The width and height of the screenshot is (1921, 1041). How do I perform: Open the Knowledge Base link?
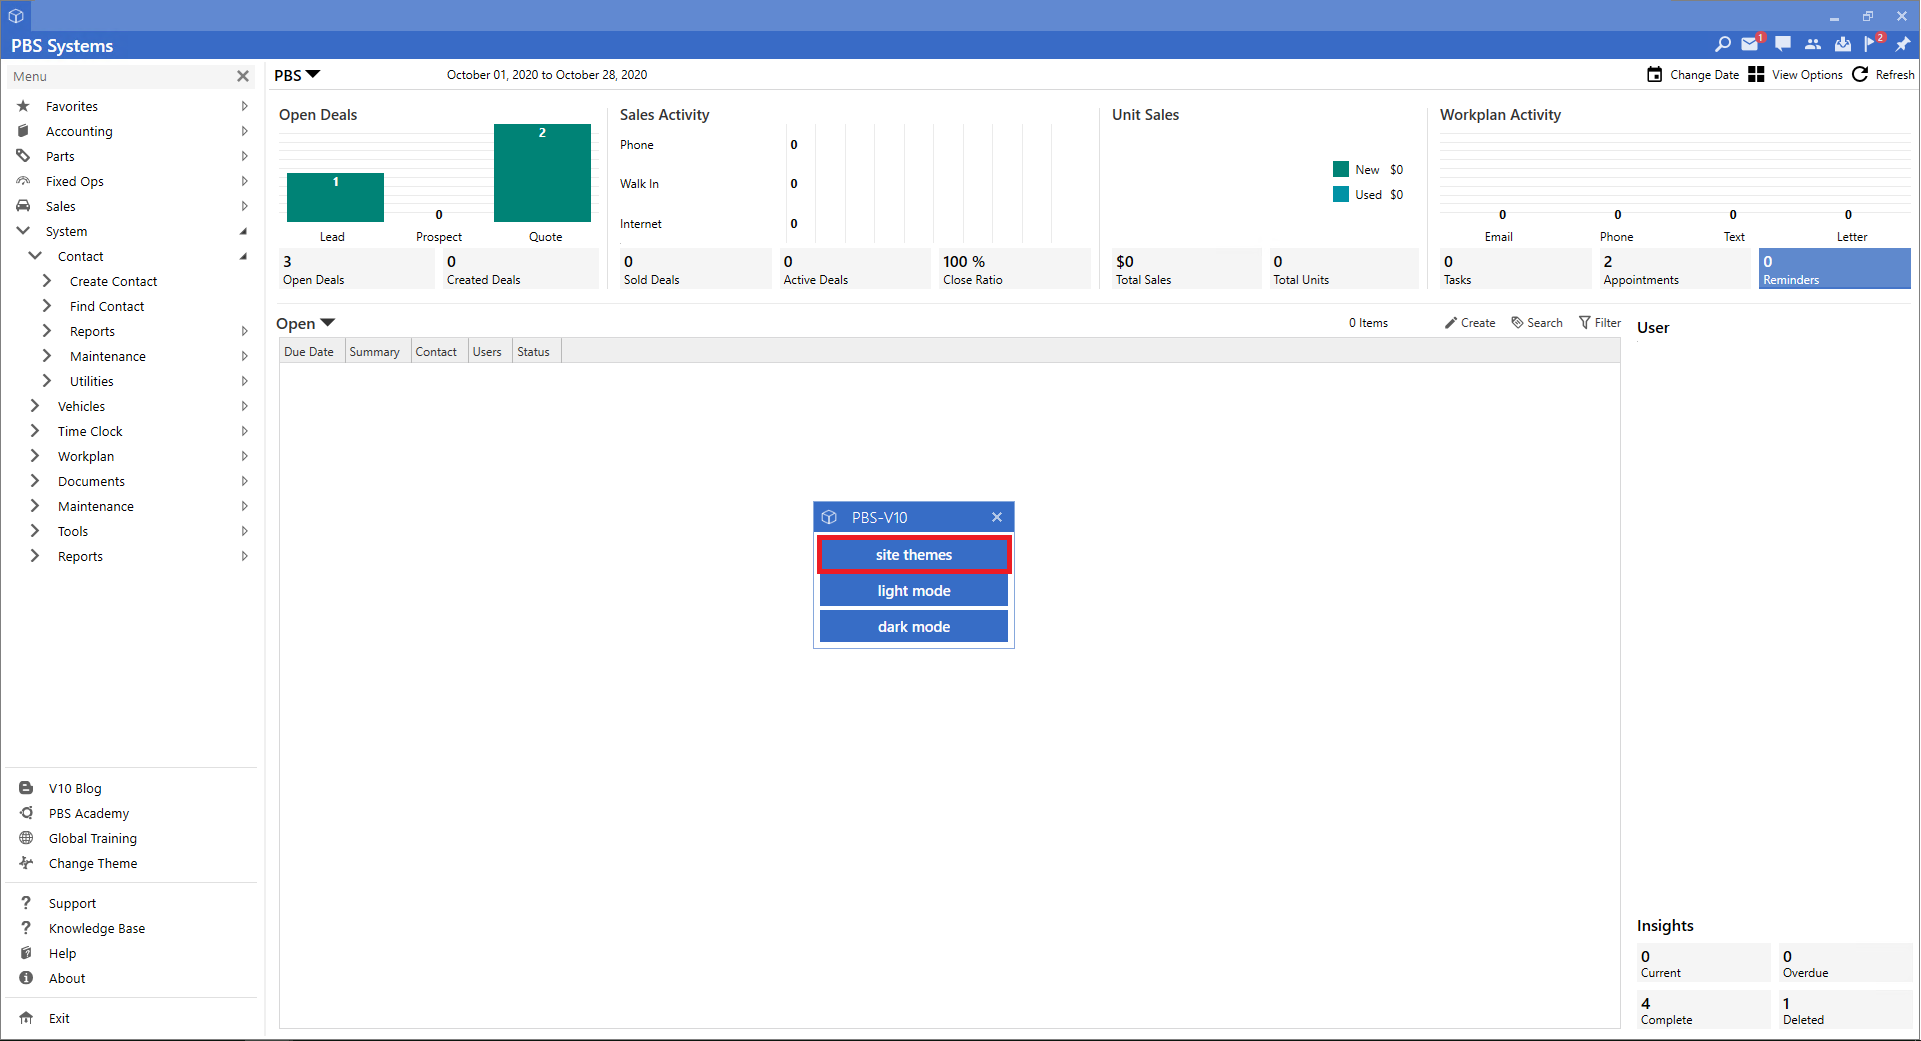(x=97, y=929)
